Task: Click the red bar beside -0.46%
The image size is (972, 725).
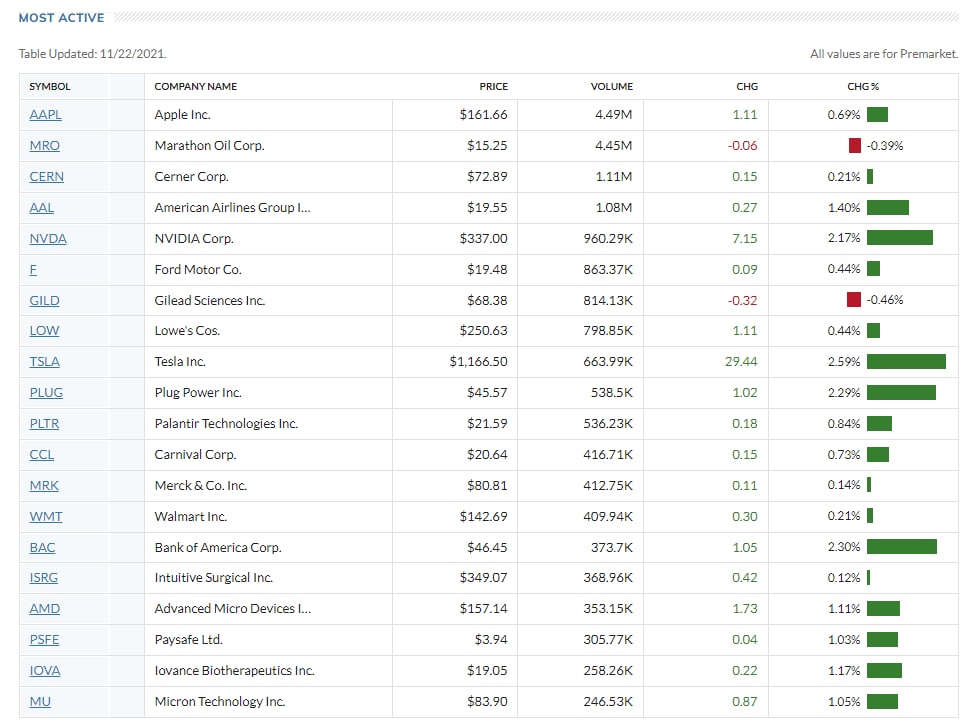Action: pos(854,300)
